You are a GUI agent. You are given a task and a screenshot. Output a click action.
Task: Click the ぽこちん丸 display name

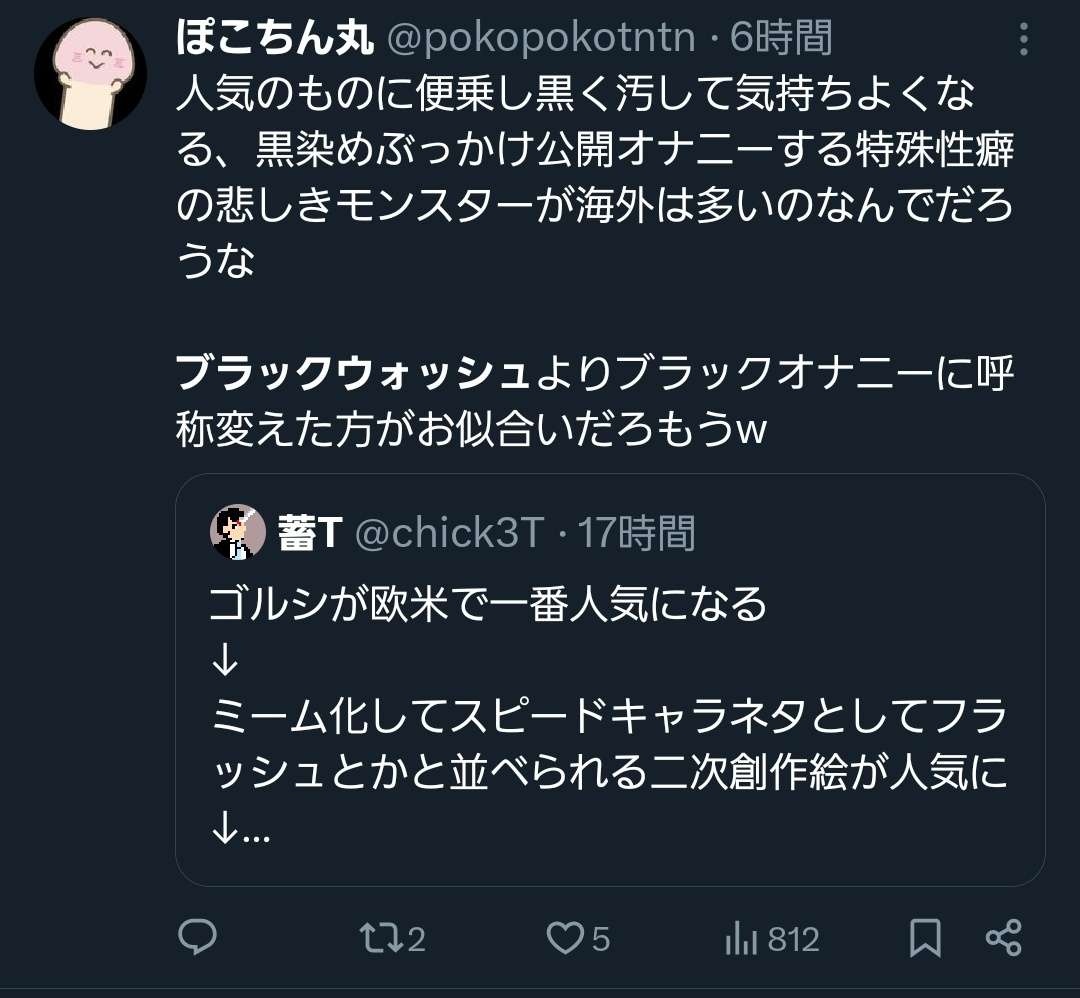tap(275, 38)
